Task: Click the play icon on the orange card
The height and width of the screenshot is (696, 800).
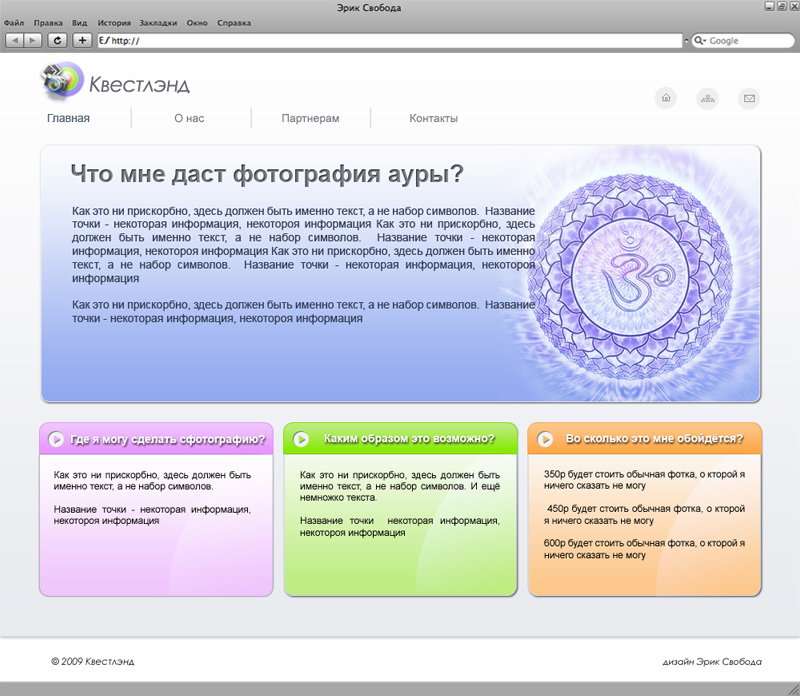Action: (x=545, y=439)
